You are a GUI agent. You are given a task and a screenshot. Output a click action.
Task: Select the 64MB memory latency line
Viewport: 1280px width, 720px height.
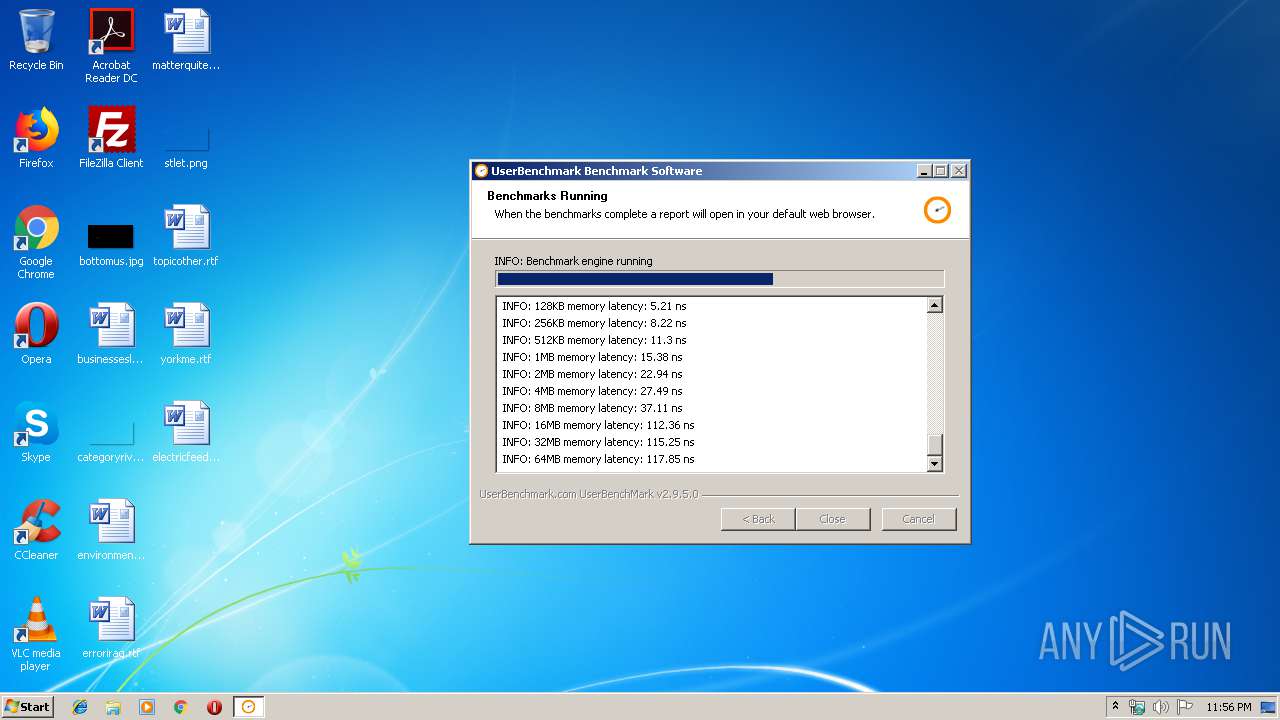click(x=598, y=459)
